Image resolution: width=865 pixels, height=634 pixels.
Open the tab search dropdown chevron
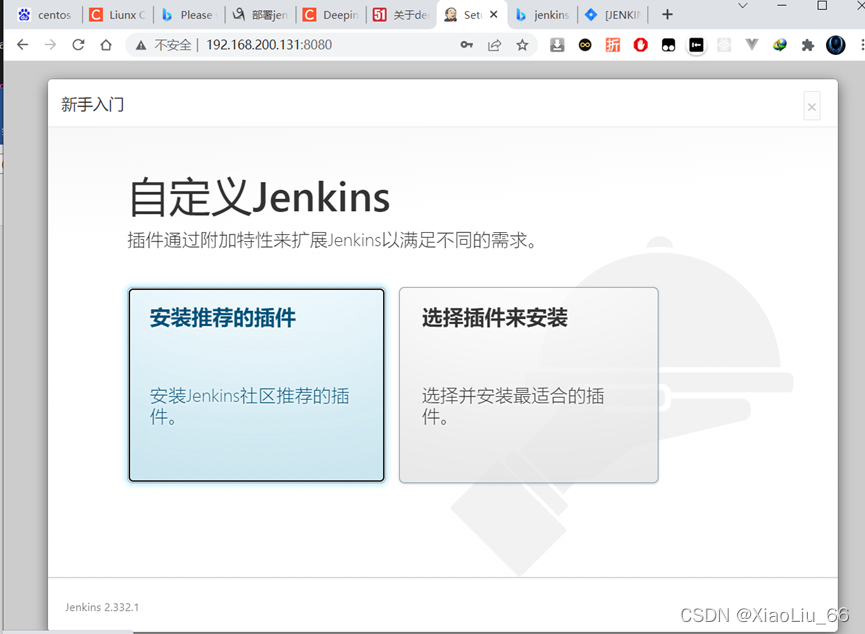743,6
